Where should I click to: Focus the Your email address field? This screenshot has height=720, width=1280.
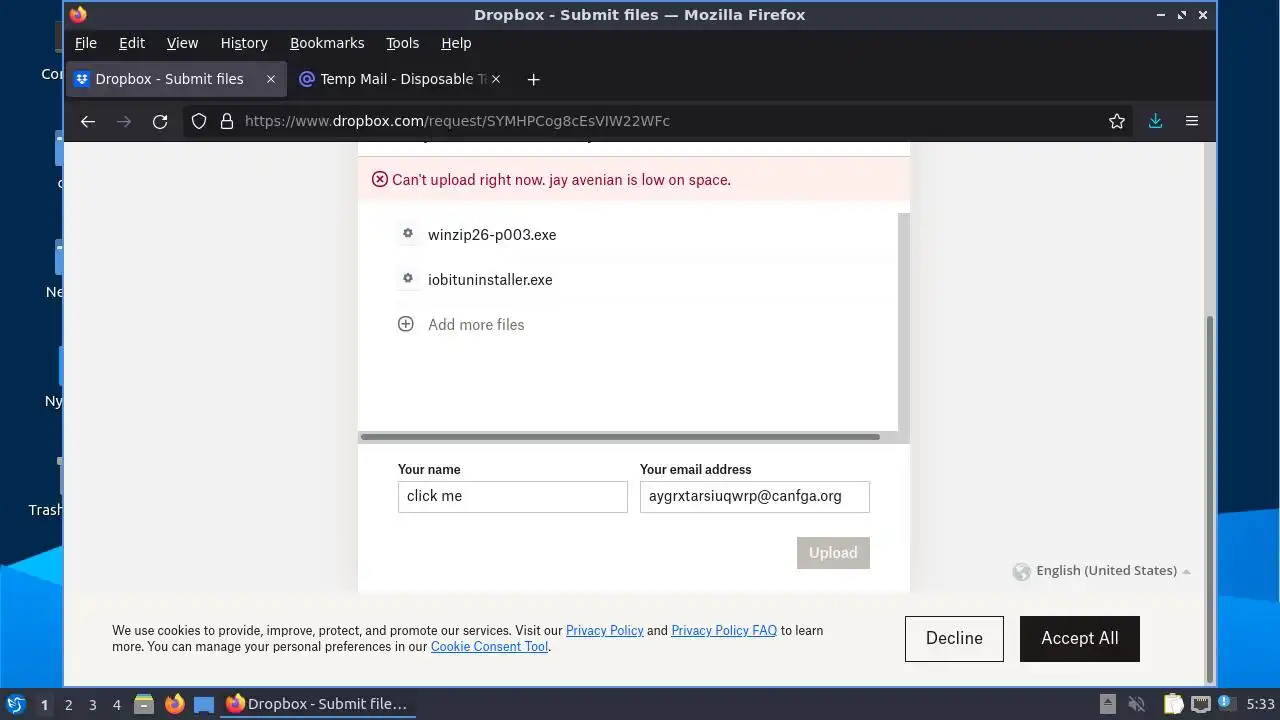pyautogui.click(x=755, y=497)
